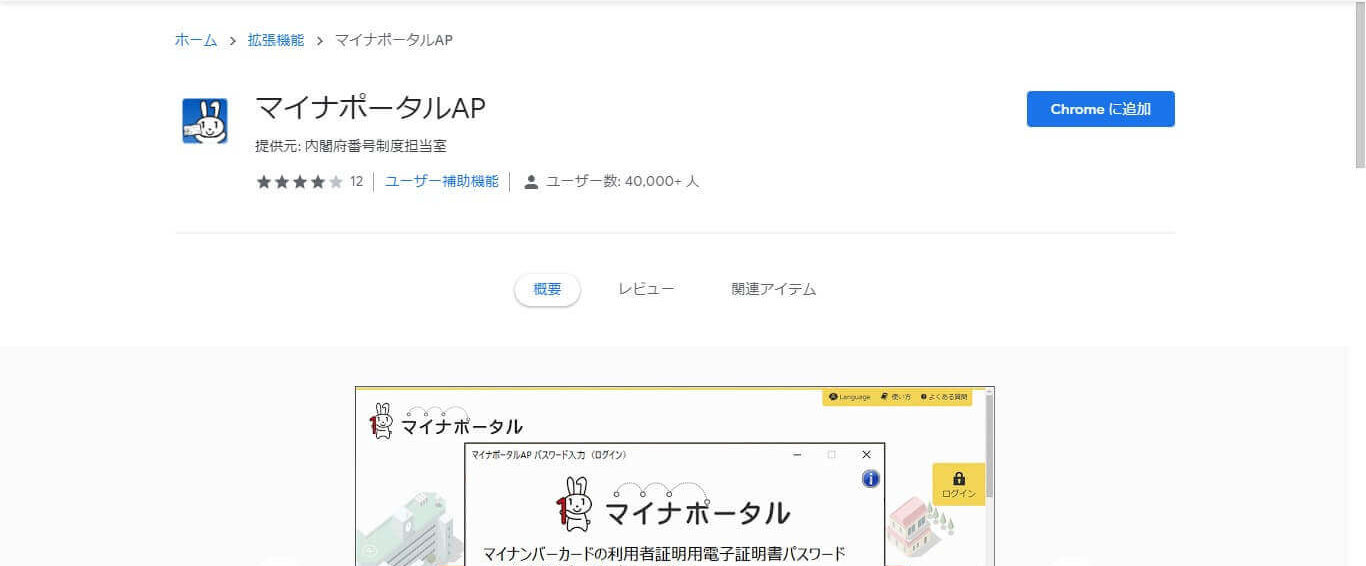Switch to the 関連アイテム tab
1366x566 pixels.
tap(773, 289)
